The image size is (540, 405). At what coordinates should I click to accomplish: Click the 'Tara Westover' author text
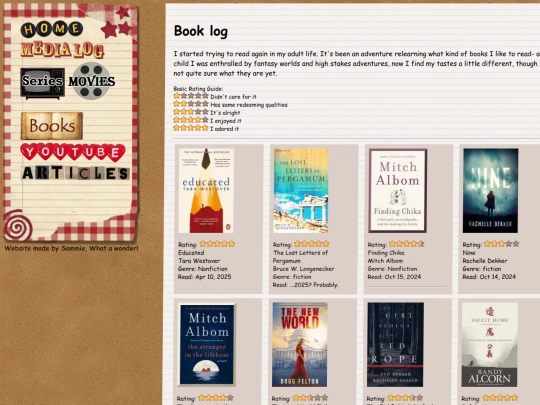[x=199, y=261]
